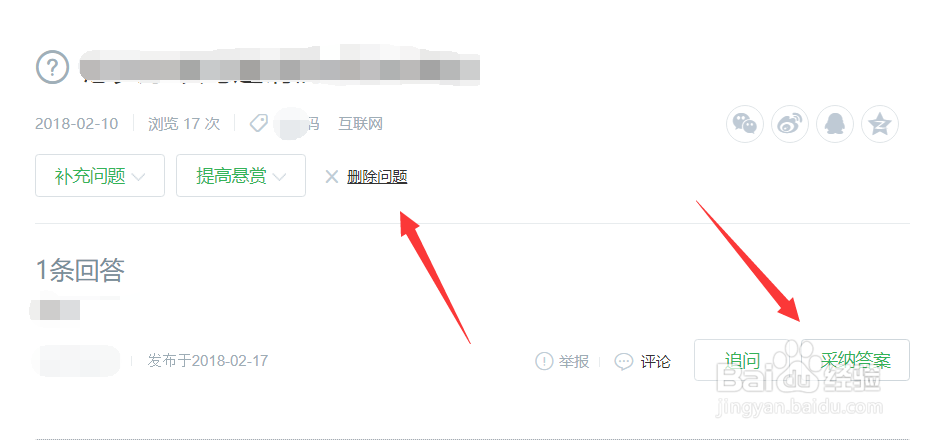Click the 评论 speech bubble icon
The height and width of the screenshot is (440, 933).
(624, 361)
